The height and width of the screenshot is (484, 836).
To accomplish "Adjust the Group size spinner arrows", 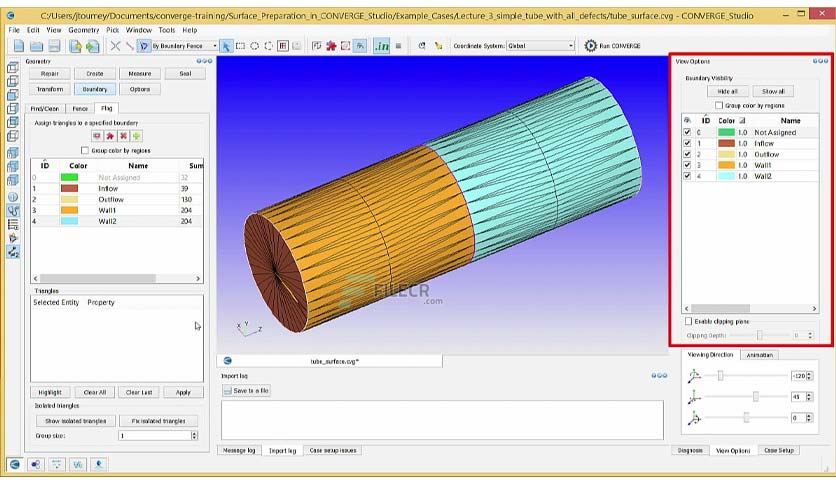I will [194, 435].
